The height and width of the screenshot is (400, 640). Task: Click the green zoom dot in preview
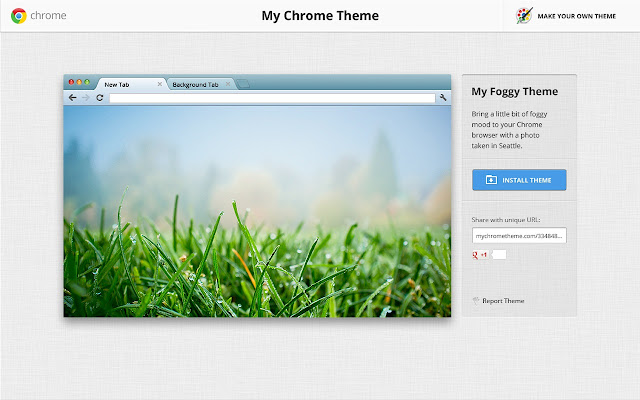(x=87, y=82)
